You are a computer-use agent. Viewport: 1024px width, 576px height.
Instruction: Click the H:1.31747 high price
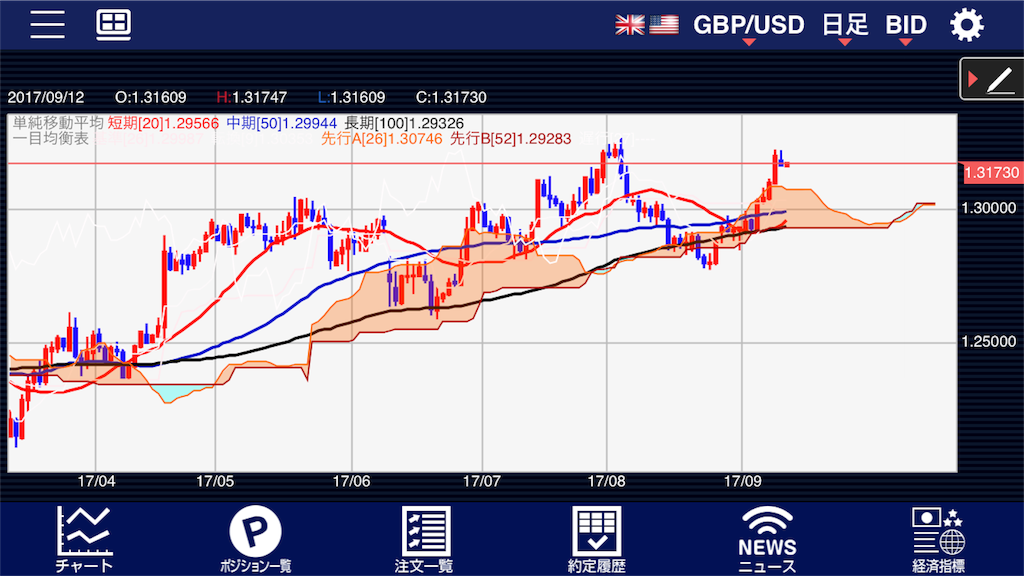click(251, 97)
